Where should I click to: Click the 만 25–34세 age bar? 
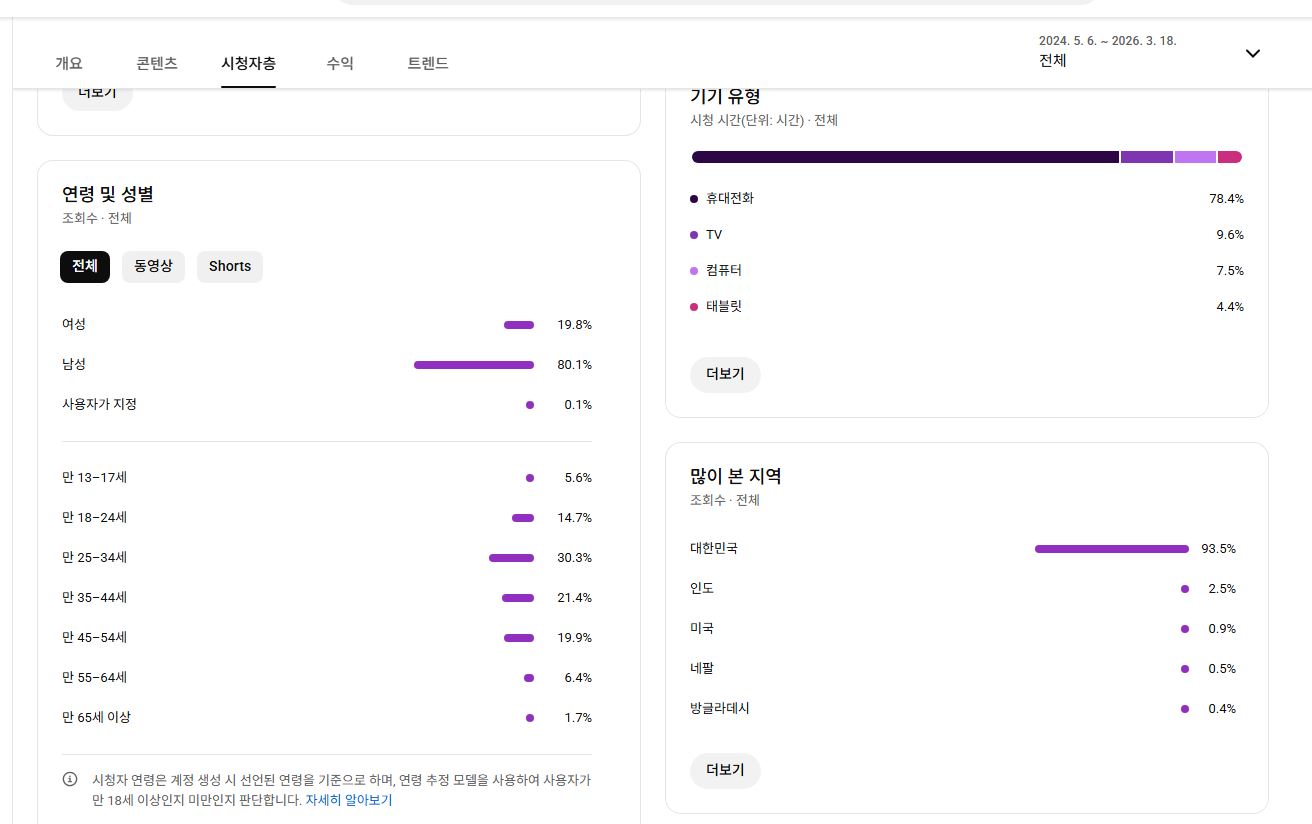511,558
